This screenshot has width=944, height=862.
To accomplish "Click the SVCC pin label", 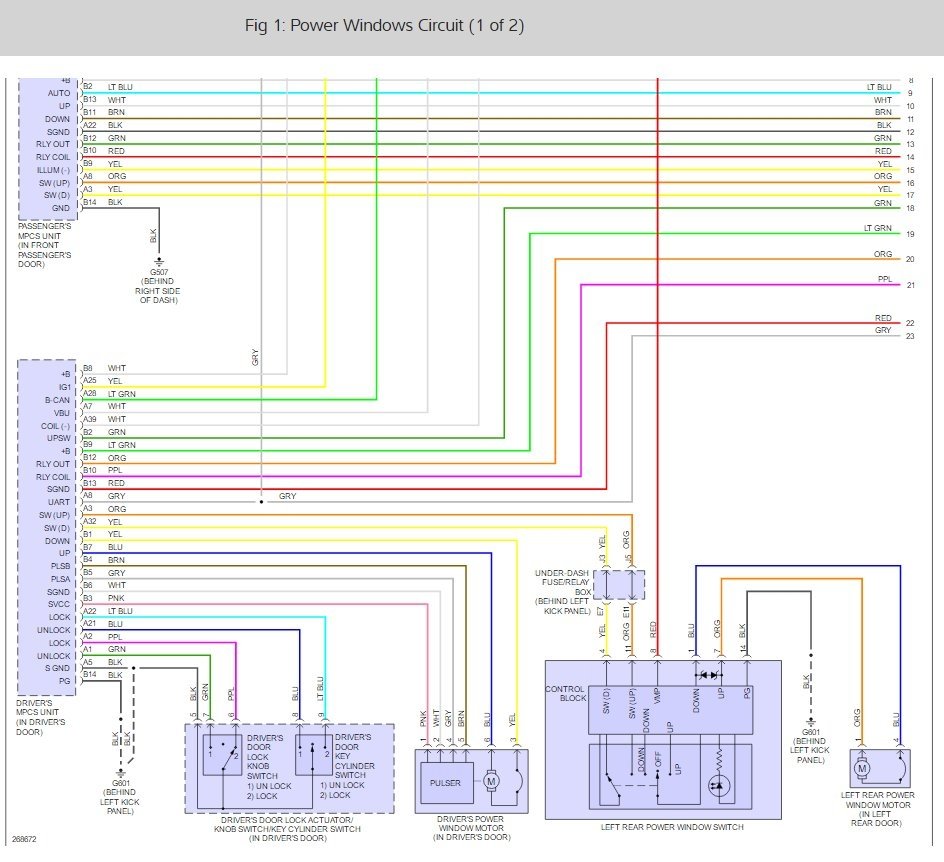I will pyautogui.click(x=59, y=604).
